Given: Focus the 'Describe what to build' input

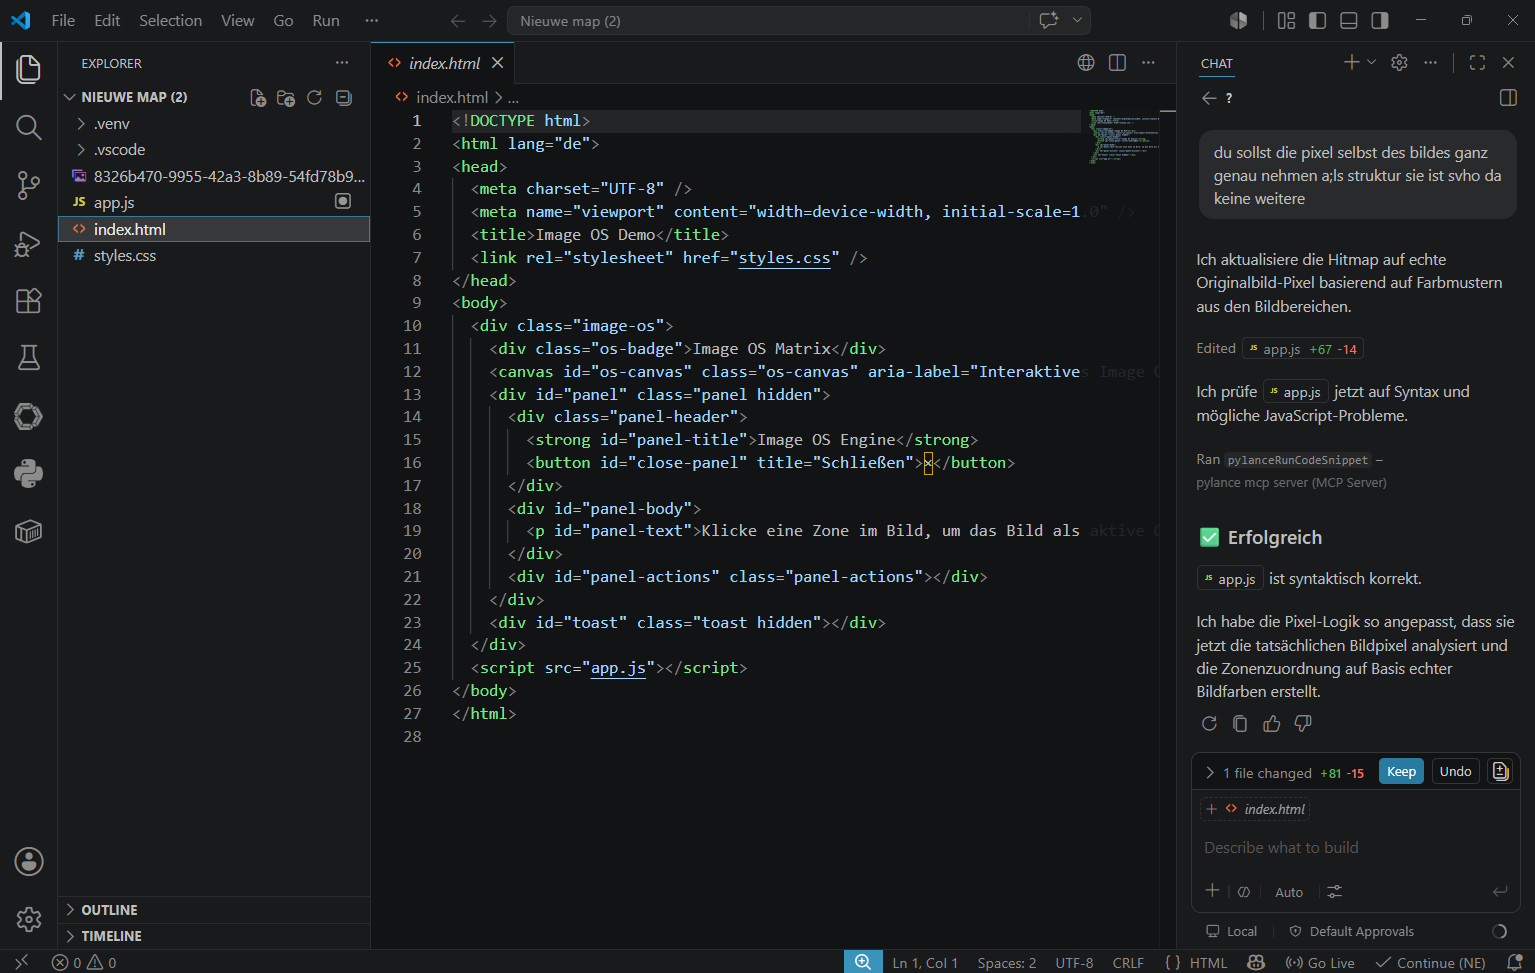Looking at the screenshot, I should [1355, 847].
